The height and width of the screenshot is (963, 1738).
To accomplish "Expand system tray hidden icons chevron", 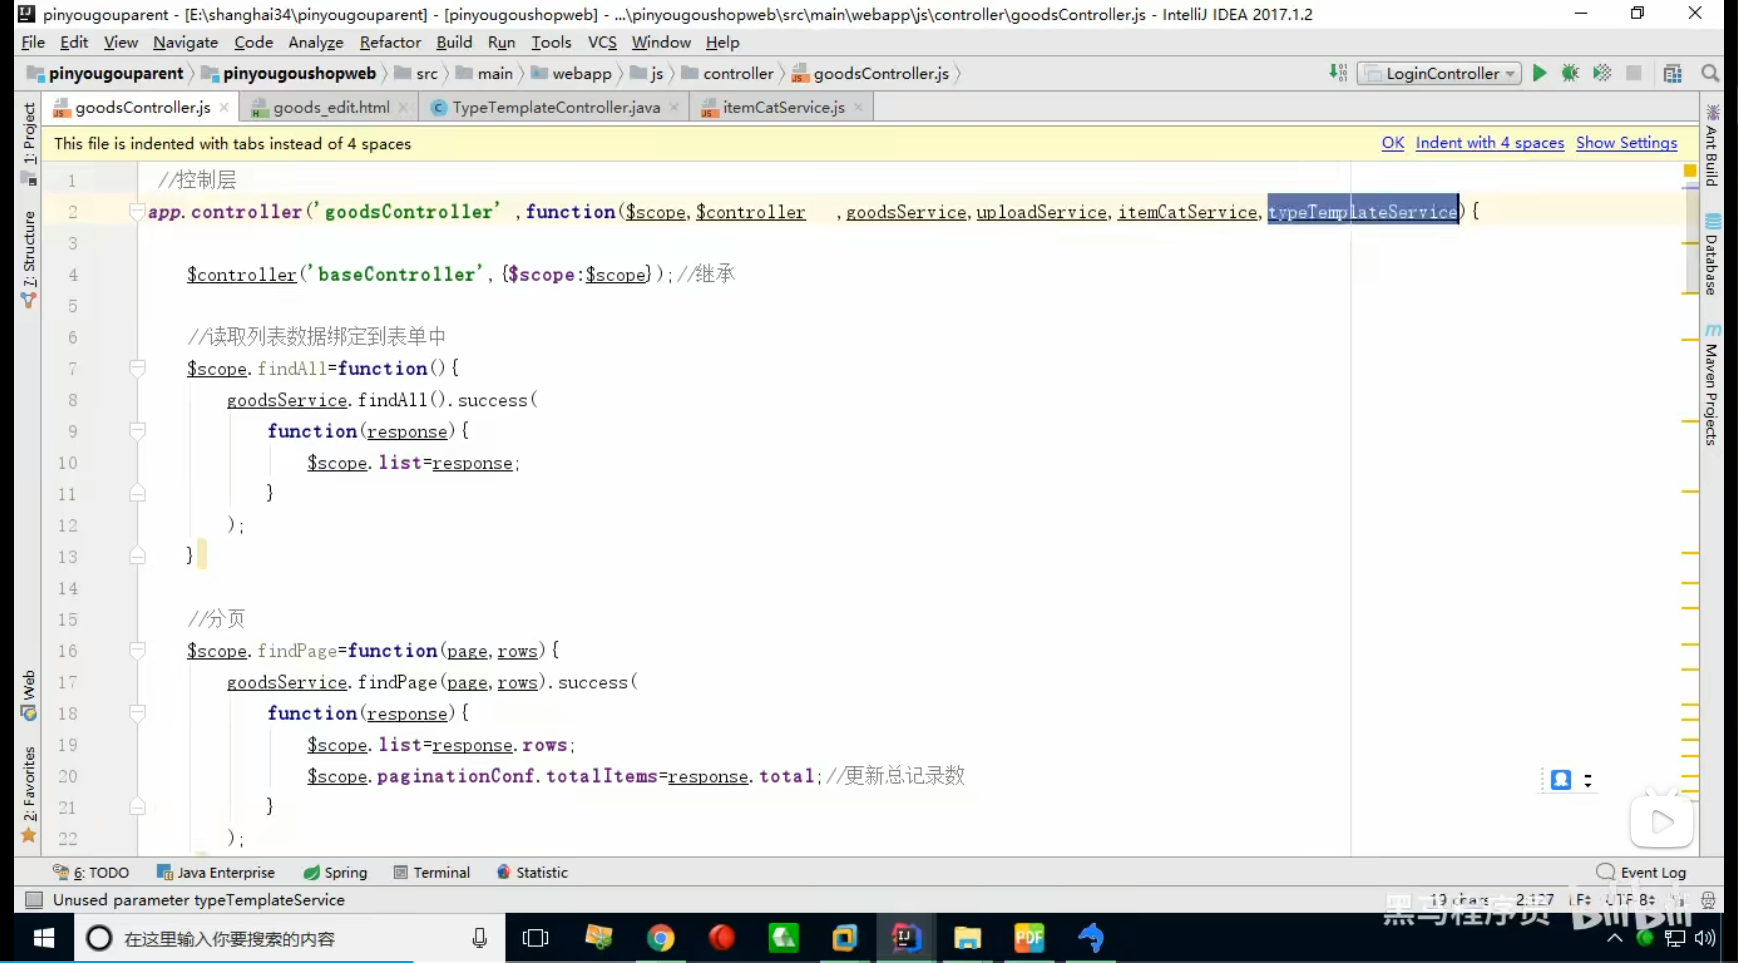I will [x=1614, y=938].
